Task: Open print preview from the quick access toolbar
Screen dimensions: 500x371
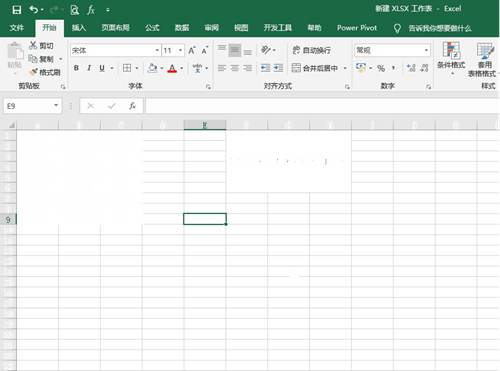Action: [x=75, y=10]
